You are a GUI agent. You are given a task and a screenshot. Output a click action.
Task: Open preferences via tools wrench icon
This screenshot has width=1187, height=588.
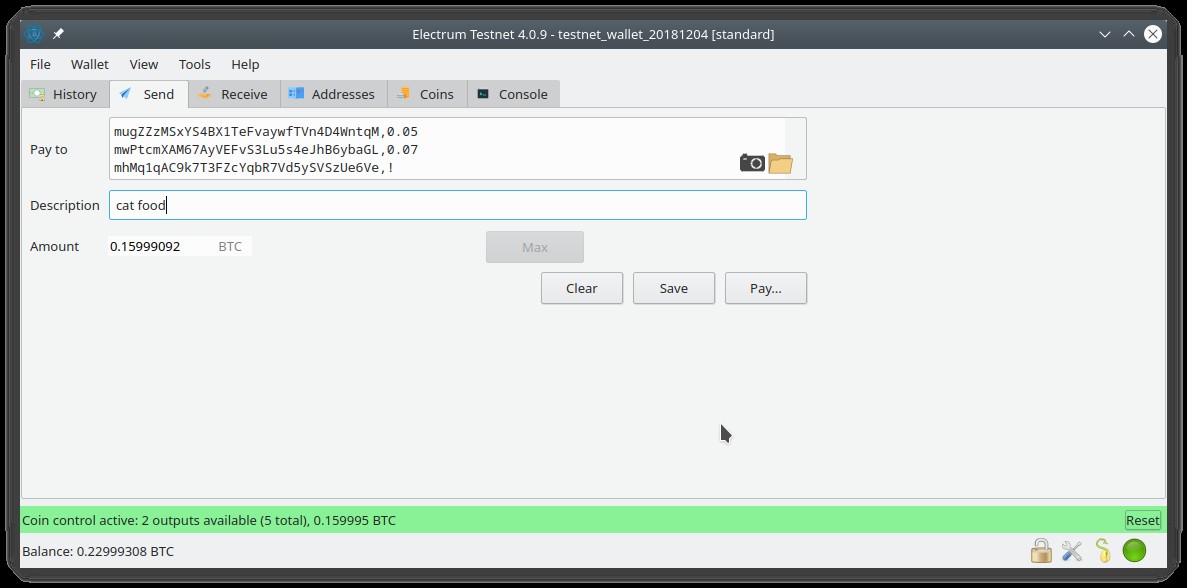(x=1072, y=550)
